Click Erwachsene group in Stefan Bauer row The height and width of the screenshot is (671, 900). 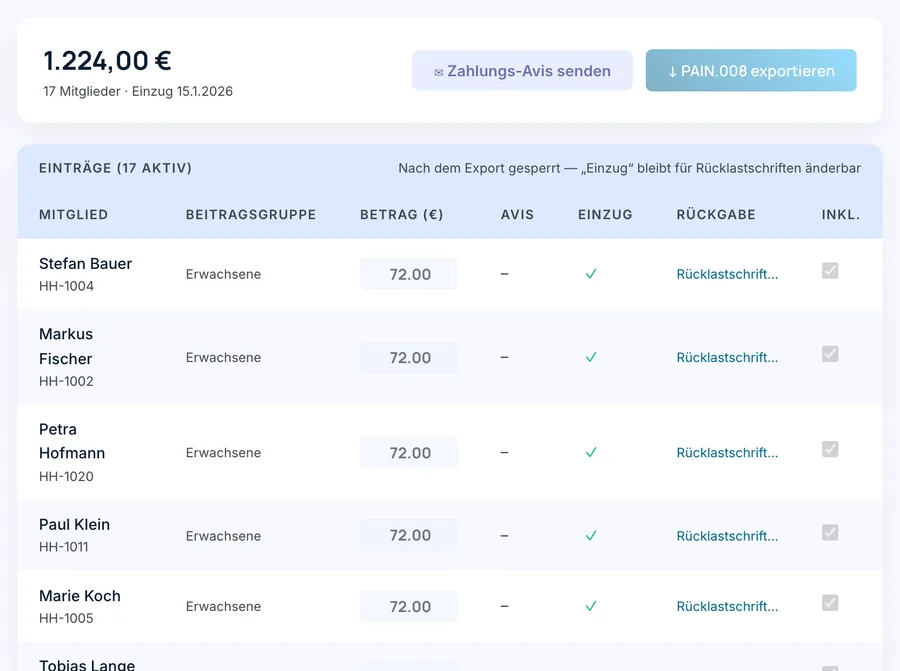pos(223,274)
